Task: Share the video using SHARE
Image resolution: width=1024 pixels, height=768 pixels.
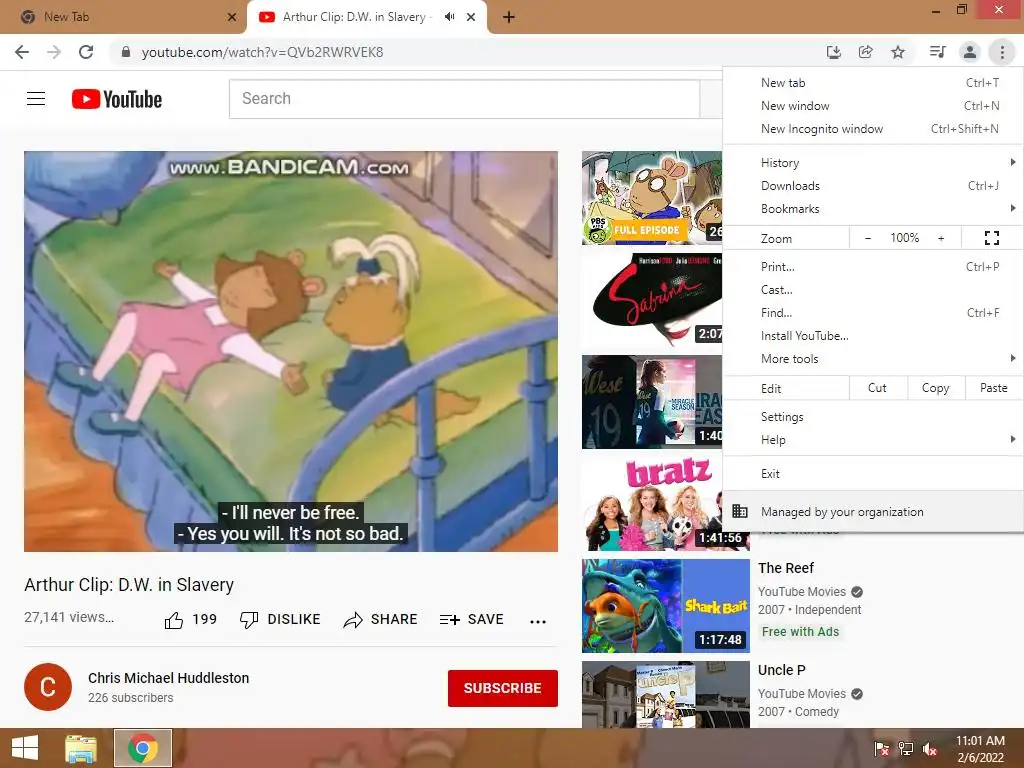Action: pyautogui.click(x=381, y=619)
